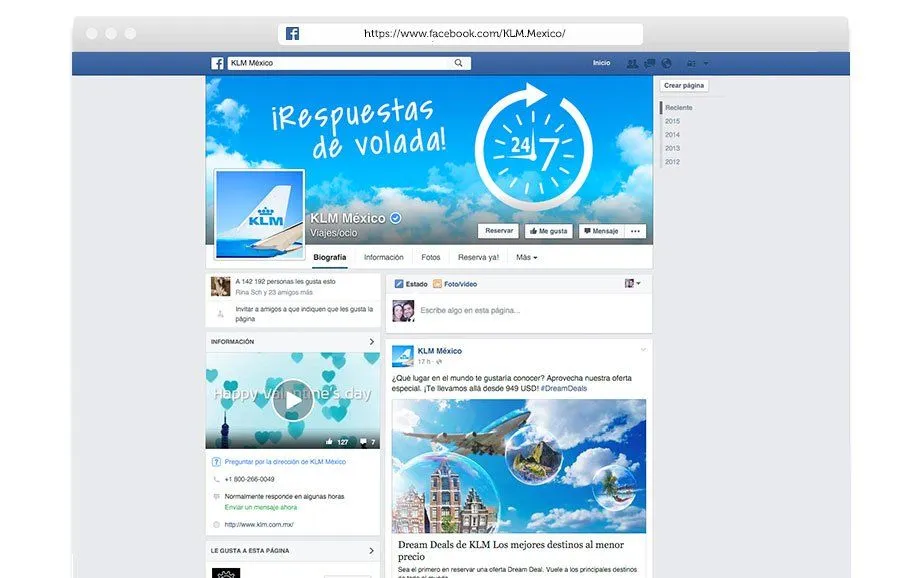Click the search magnifier icon
Image resolution: width=924 pixels, height=578 pixels.
(458, 63)
